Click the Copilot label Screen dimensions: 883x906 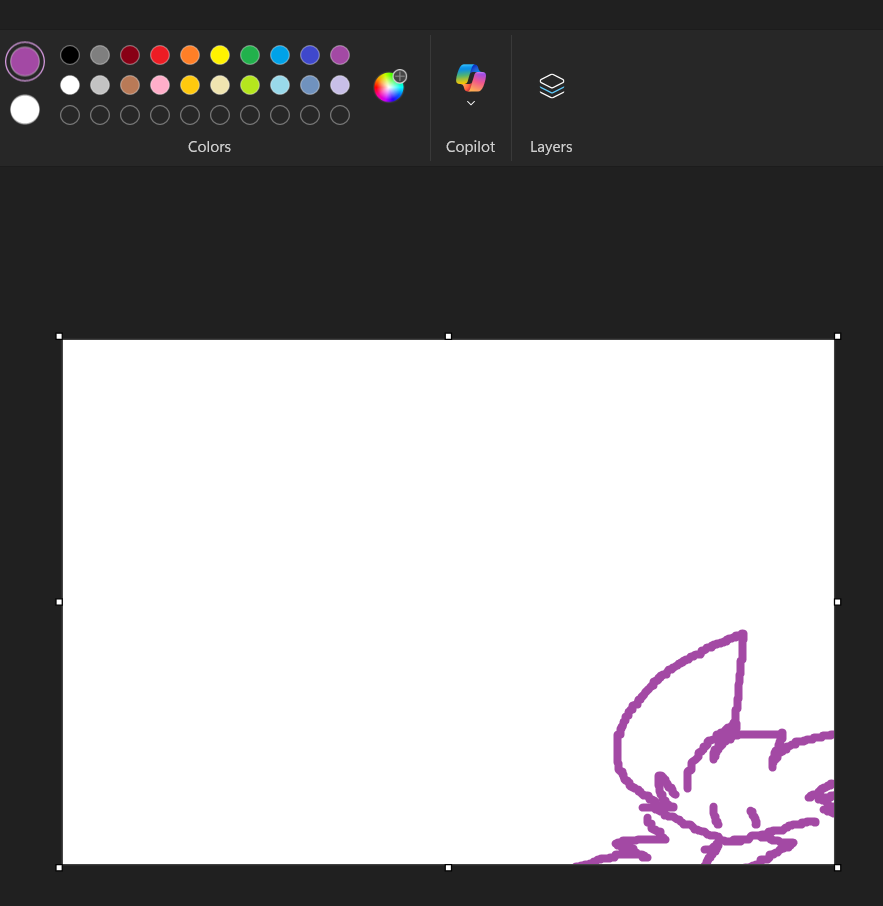pos(470,147)
